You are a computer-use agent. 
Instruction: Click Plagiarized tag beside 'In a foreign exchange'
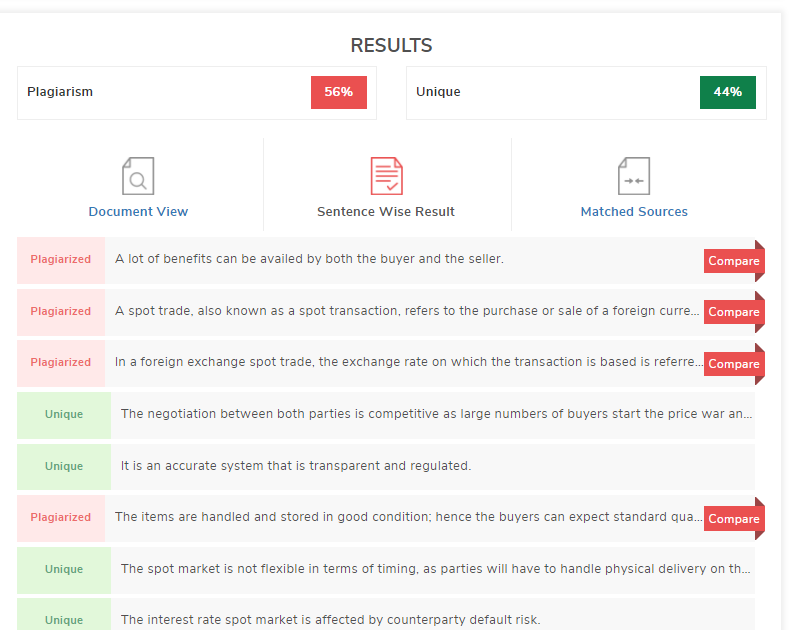click(x=61, y=363)
